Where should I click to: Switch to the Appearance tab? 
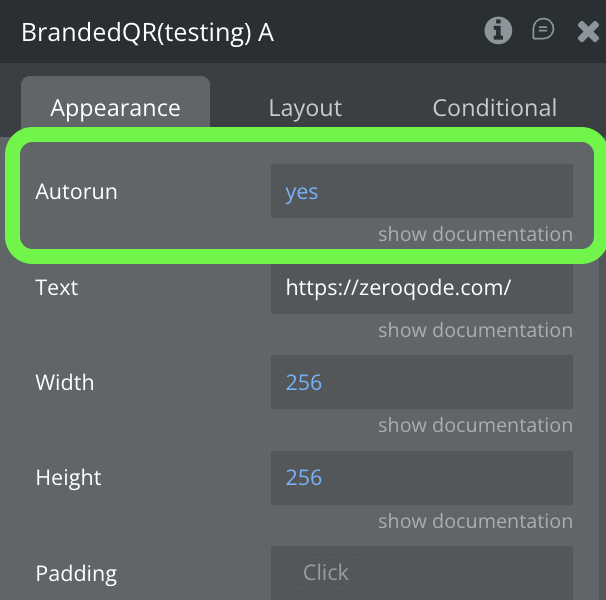click(115, 108)
